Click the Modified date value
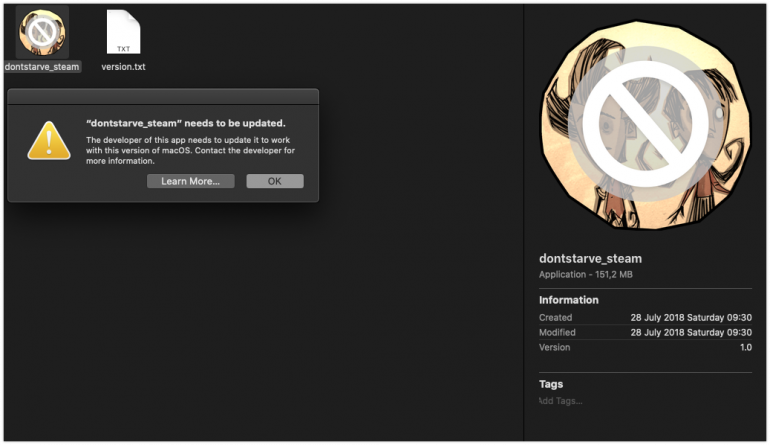The height and width of the screenshot is (445, 770). coord(691,333)
